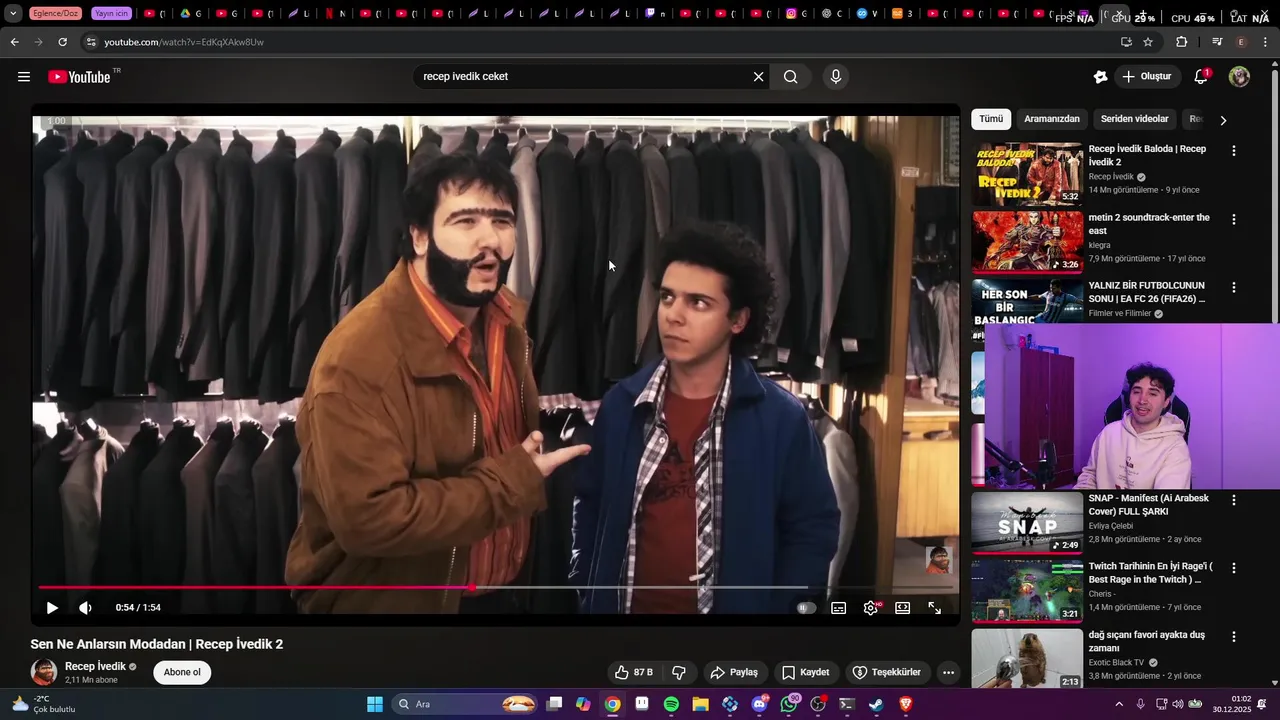The height and width of the screenshot is (720, 1280).
Task: Switch player to theater mode
Action: coord(903,608)
